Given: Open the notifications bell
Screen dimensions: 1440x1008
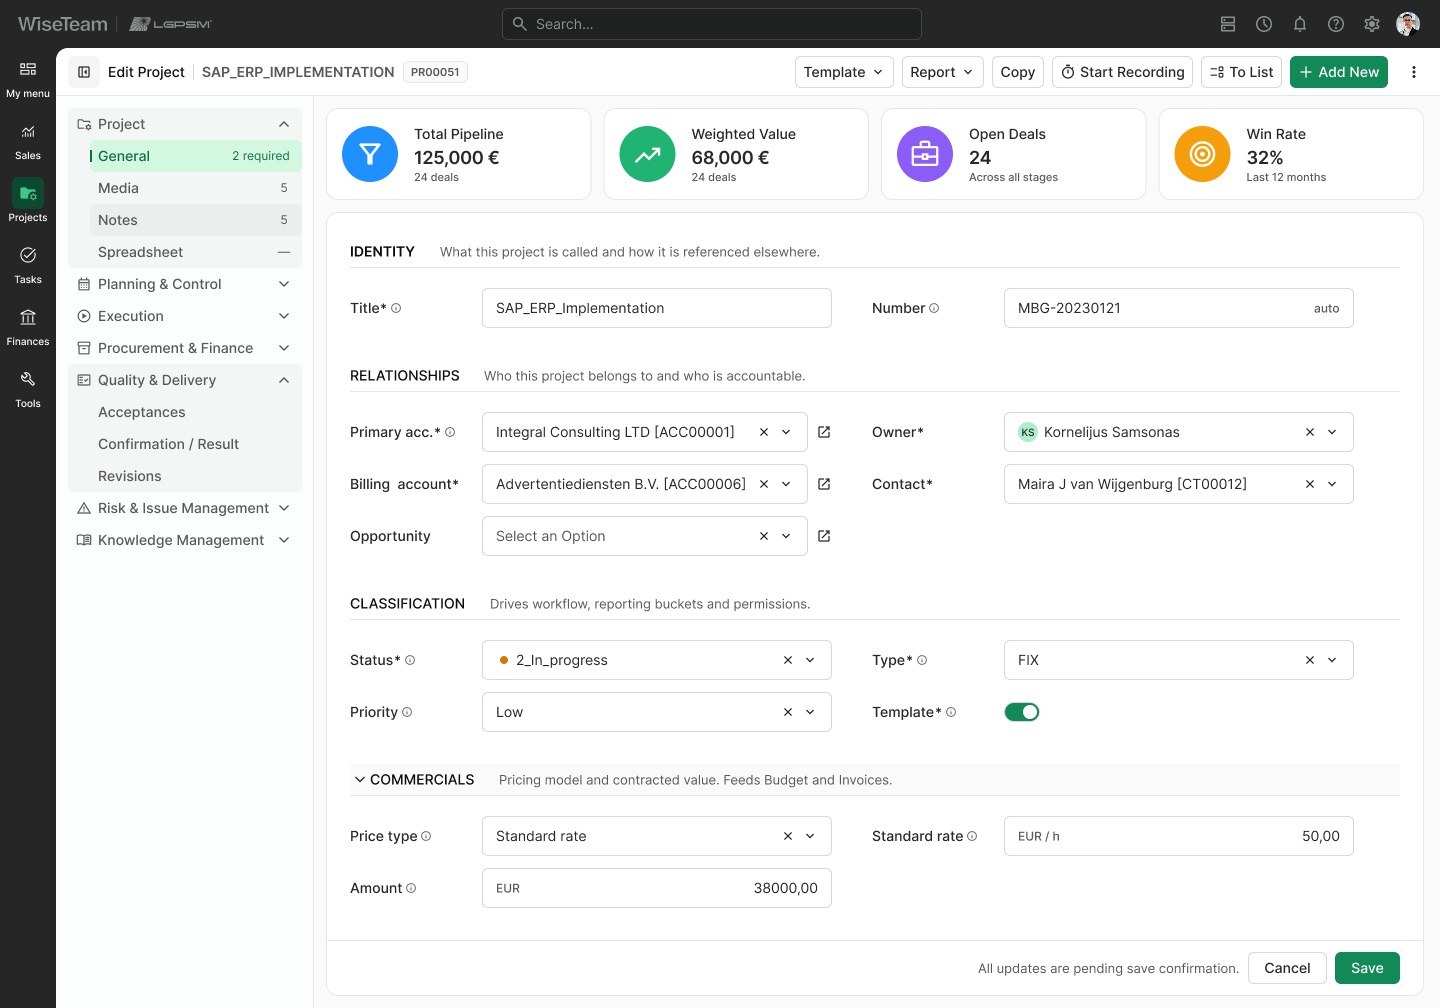Looking at the screenshot, I should (x=1300, y=24).
